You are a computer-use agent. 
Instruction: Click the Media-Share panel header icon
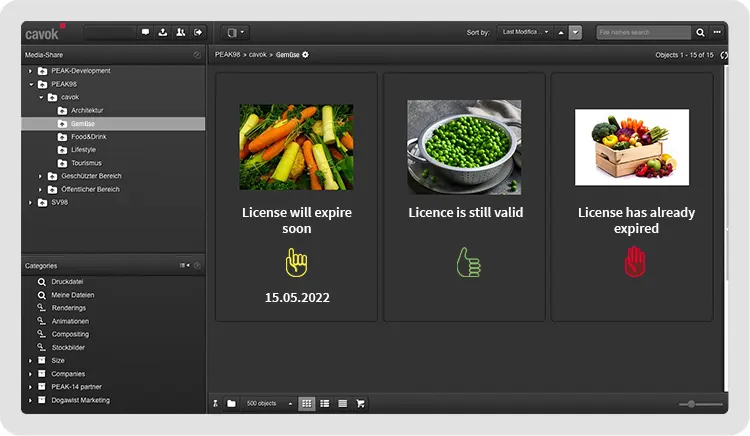tap(197, 55)
